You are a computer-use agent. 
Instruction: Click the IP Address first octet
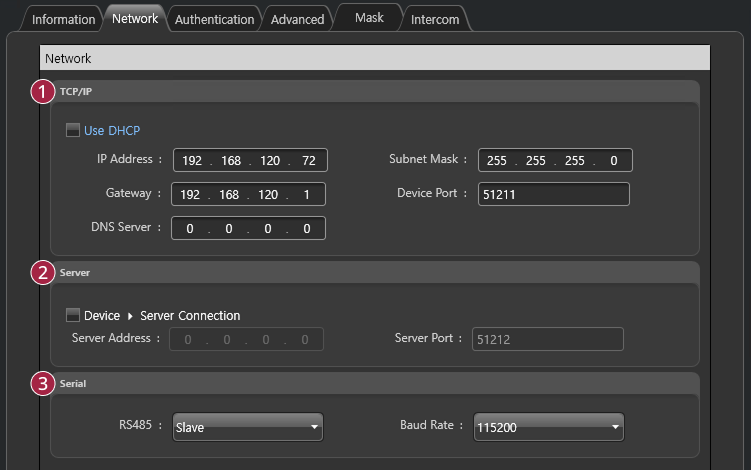click(191, 160)
